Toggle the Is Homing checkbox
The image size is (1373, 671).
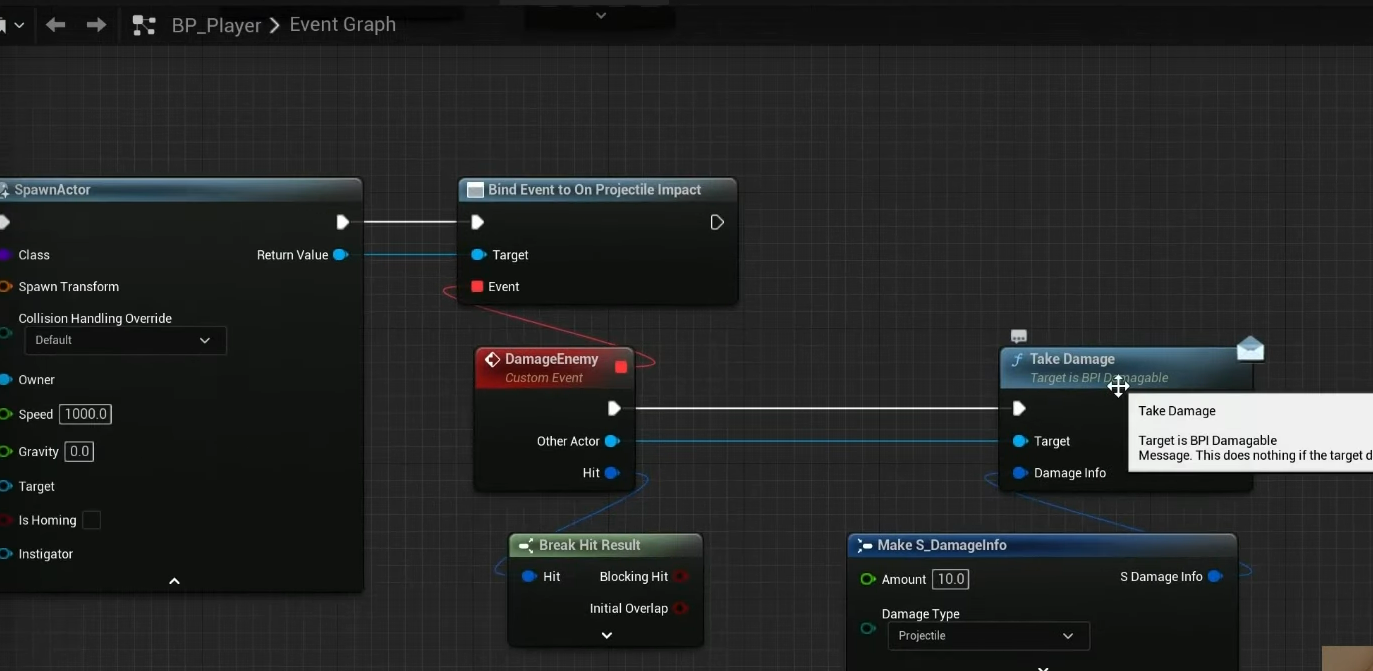click(91, 520)
